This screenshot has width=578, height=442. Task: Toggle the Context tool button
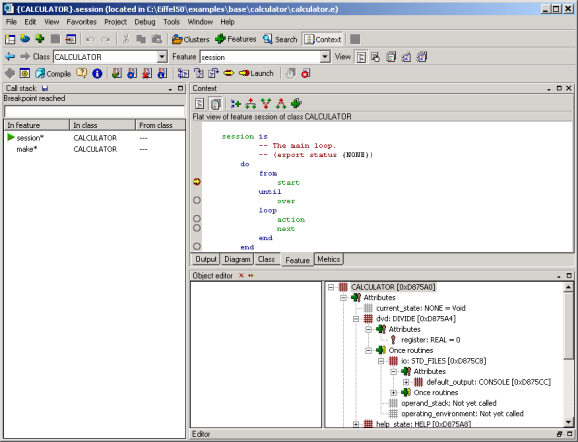[x=323, y=39]
